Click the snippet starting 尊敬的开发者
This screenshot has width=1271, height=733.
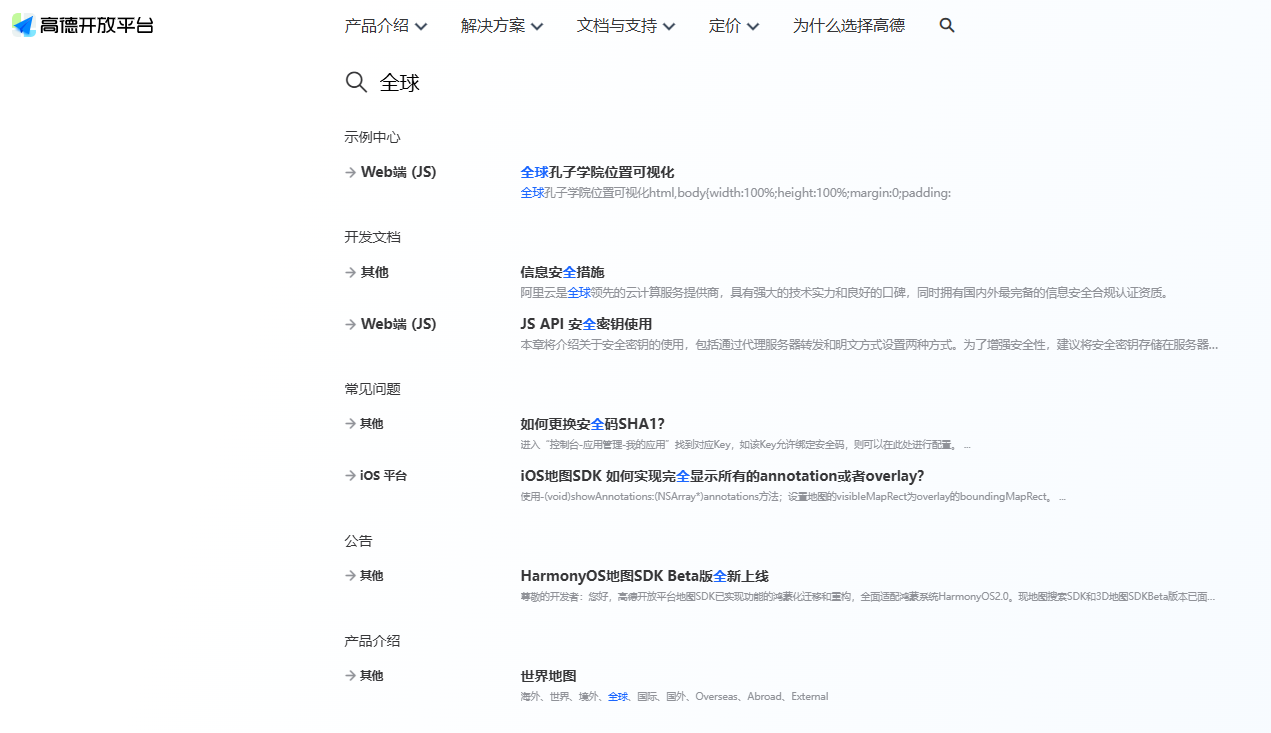click(x=868, y=597)
